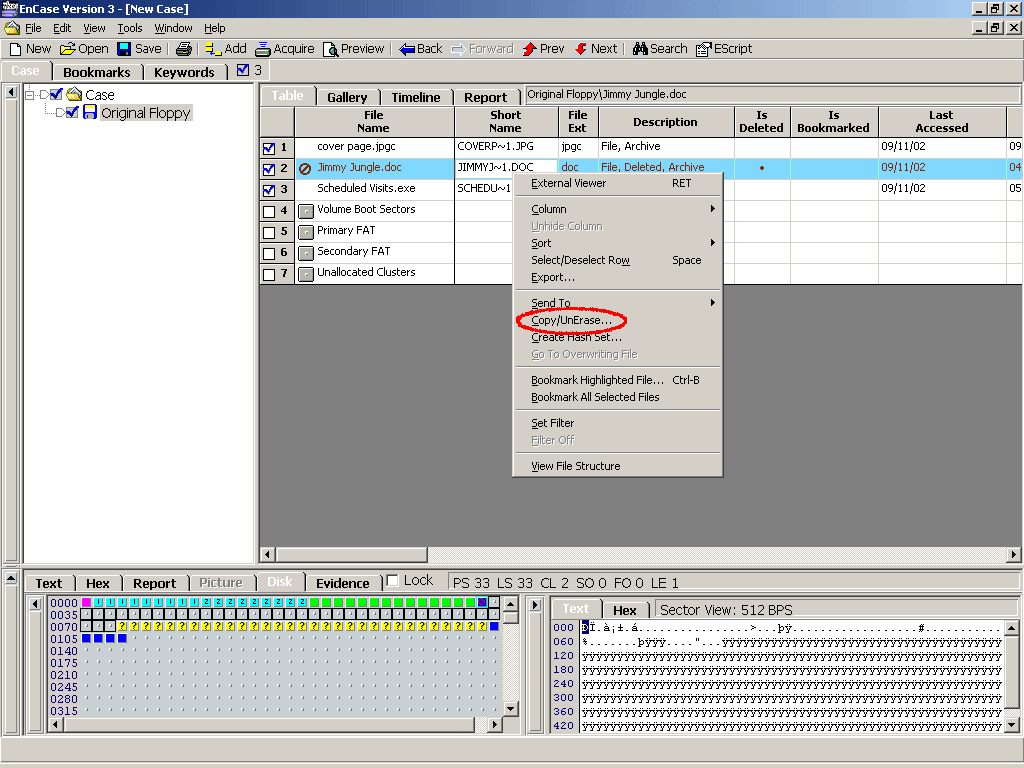Check the Volume Boot Sectors row checkbox
This screenshot has height=768, width=1024.
(x=268, y=212)
